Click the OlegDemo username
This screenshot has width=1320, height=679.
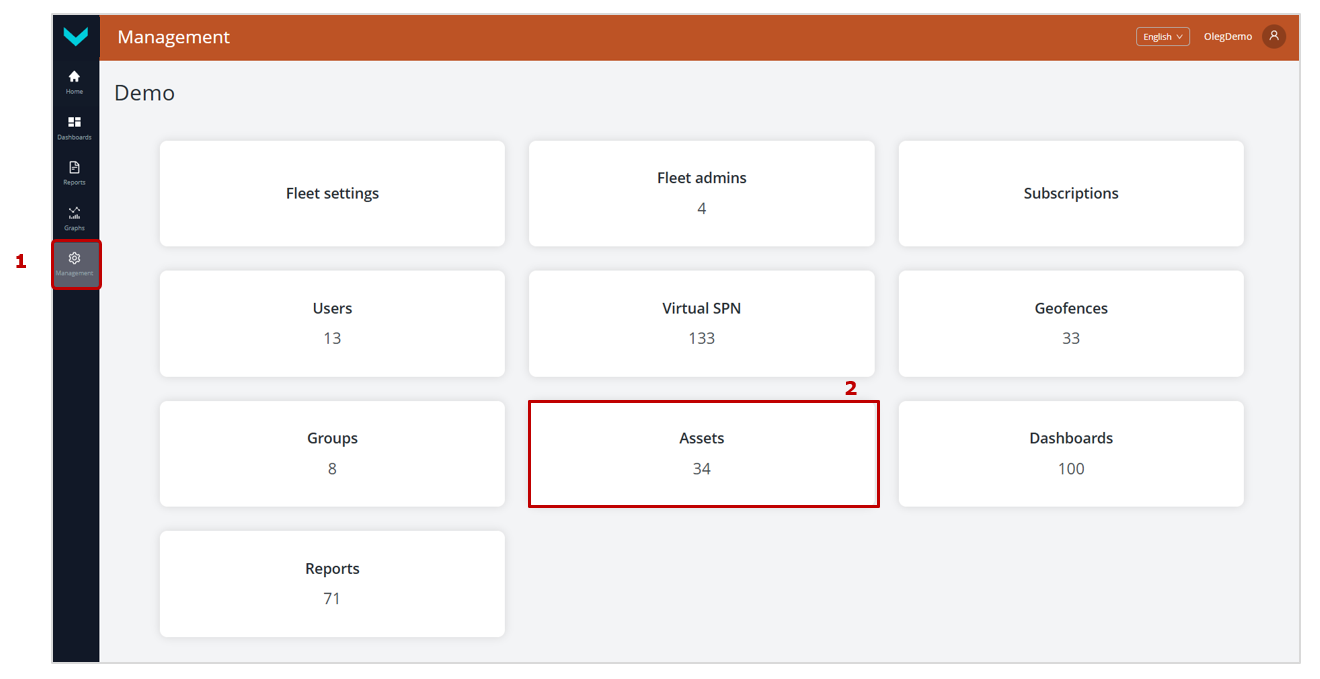click(1227, 37)
